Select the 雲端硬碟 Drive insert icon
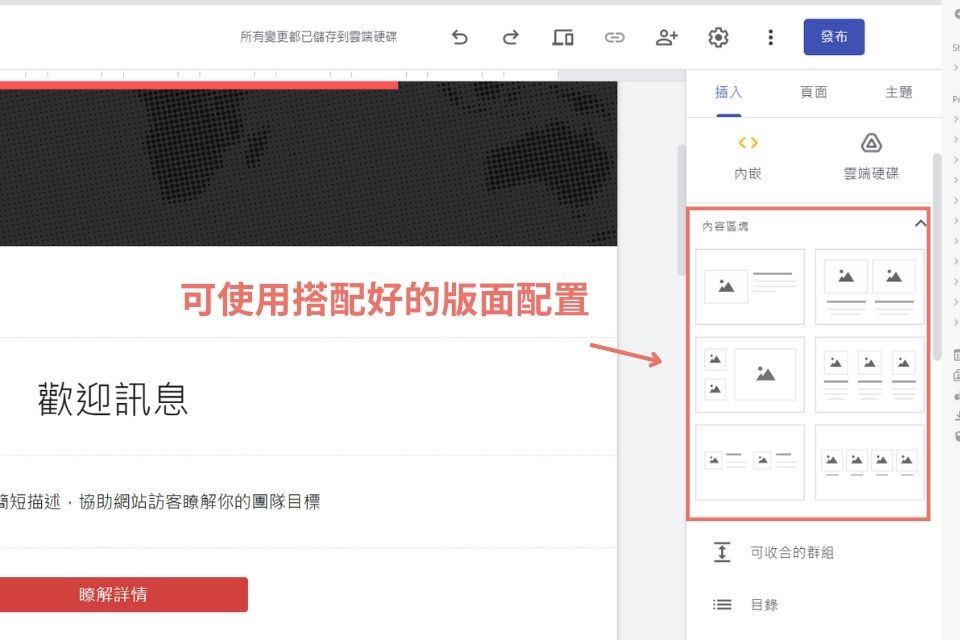Viewport: 960px width, 640px height. point(870,143)
